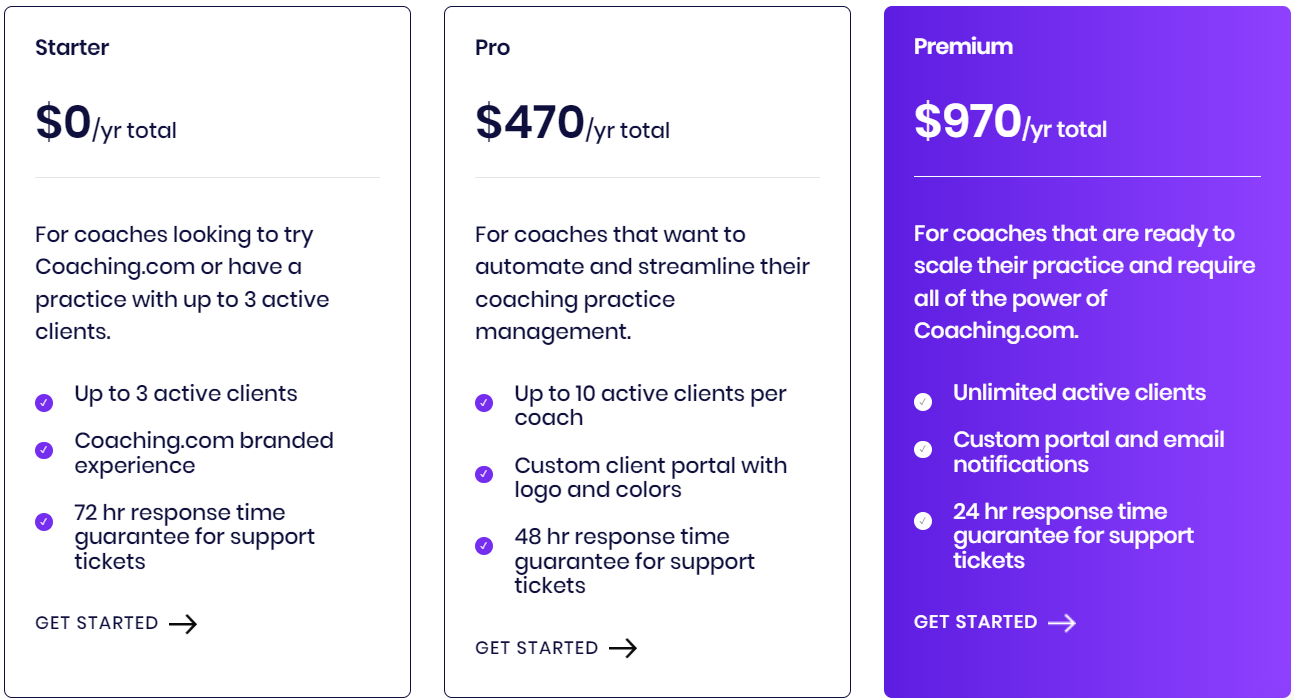Click the arrow icon in the Pro plan
Image resolution: width=1294 pixels, height=700 pixels.
coord(623,648)
